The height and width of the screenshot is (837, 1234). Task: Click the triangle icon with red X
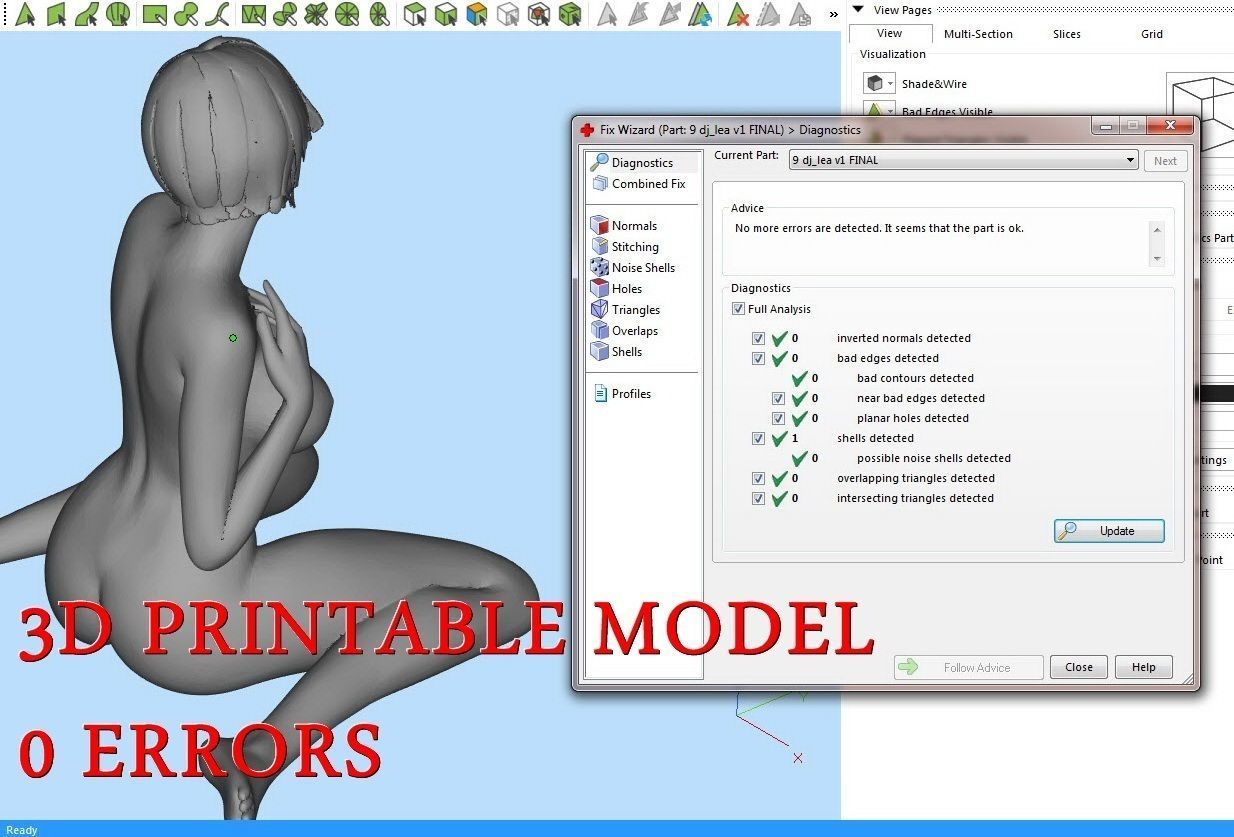(x=738, y=15)
